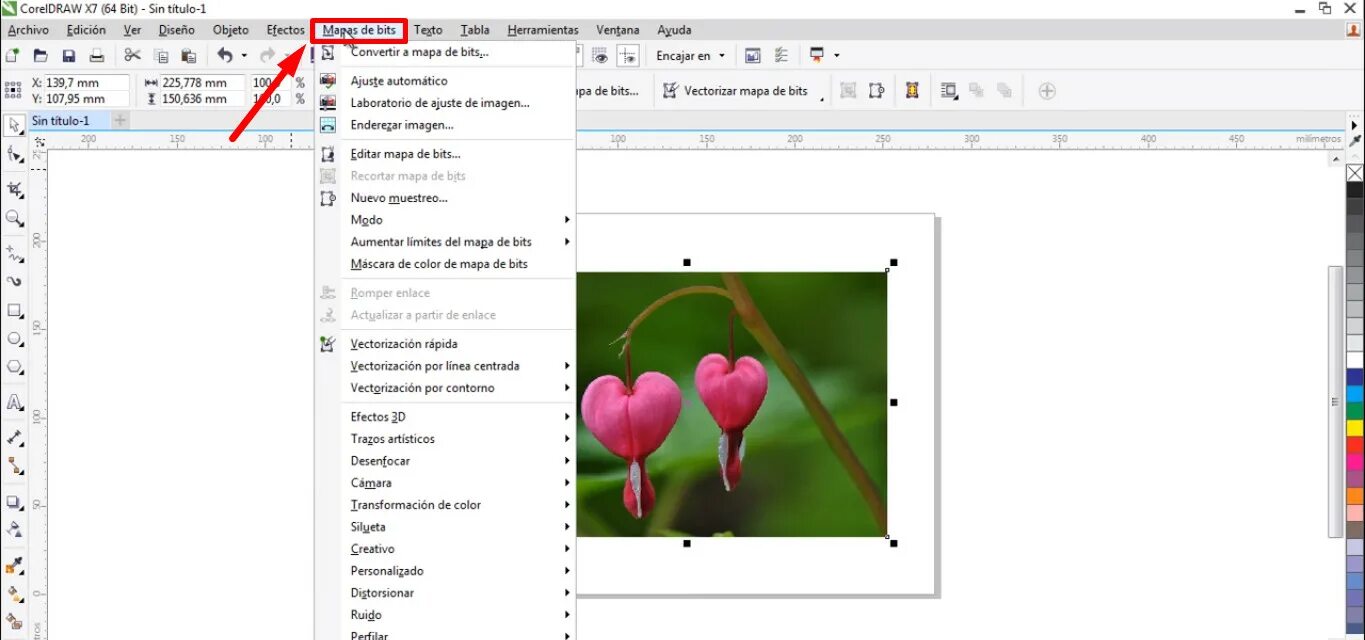The height and width of the screenshot is (640, 1365).
Task: Select the Connector tool
Action: coord(15,466)
